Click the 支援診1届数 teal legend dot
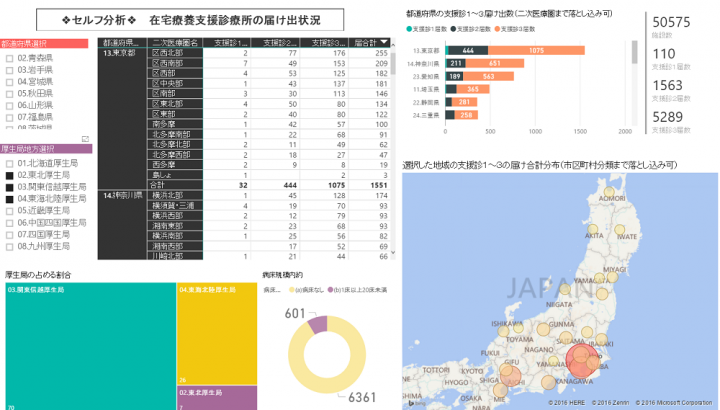This screenshot has height=410, width=720. 411,29
